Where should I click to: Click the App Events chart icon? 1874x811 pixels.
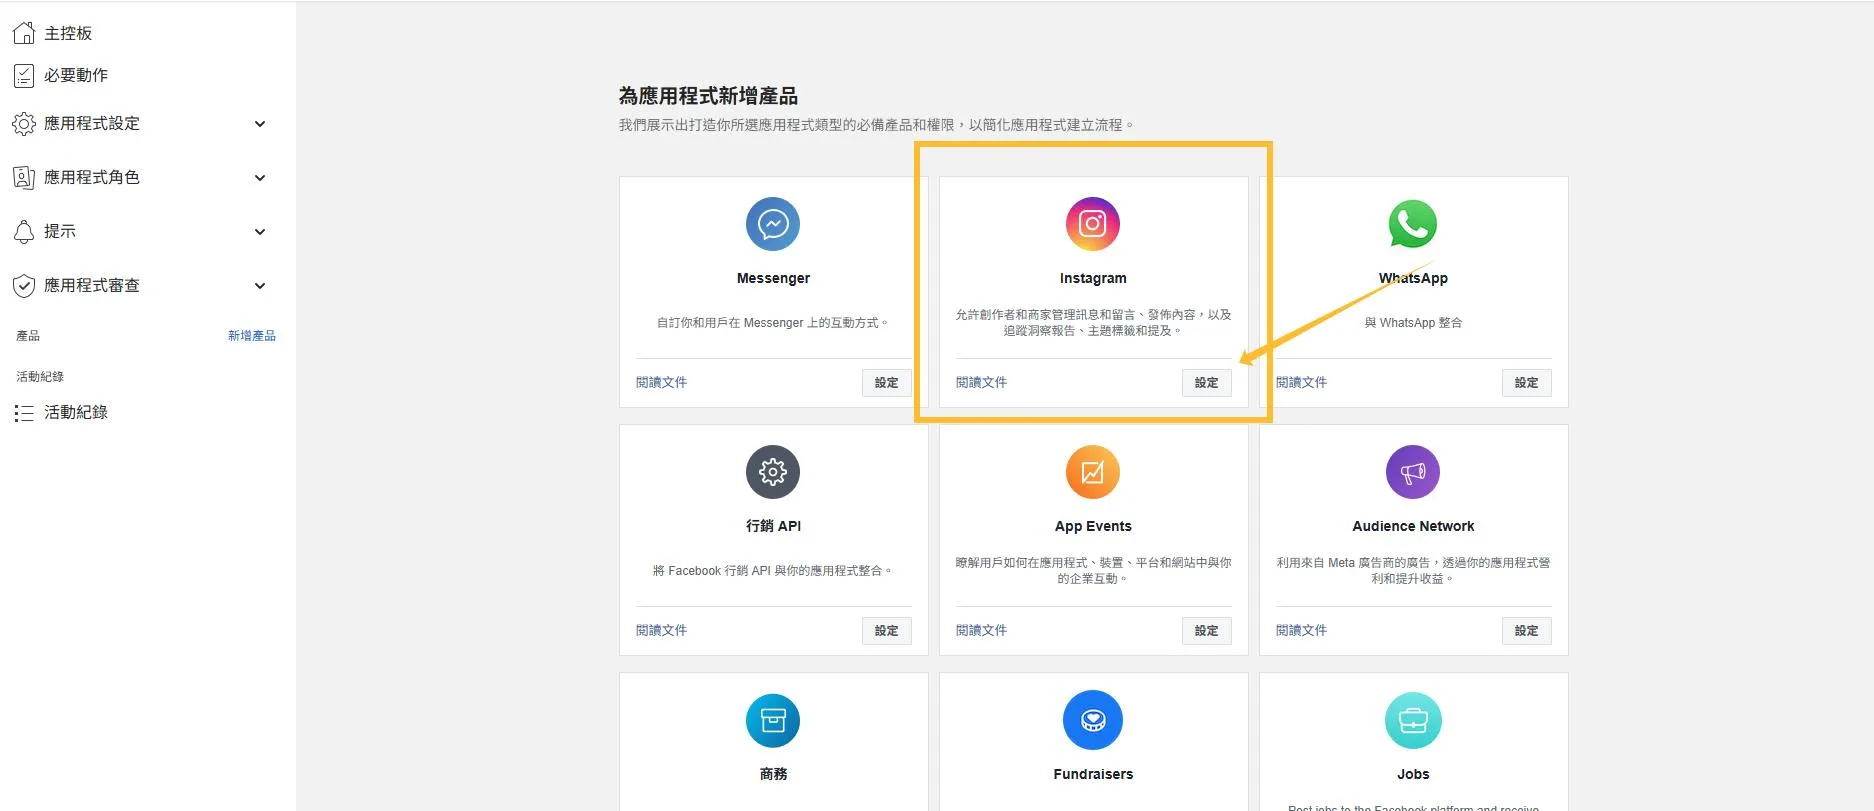[x=1092, y=472]
